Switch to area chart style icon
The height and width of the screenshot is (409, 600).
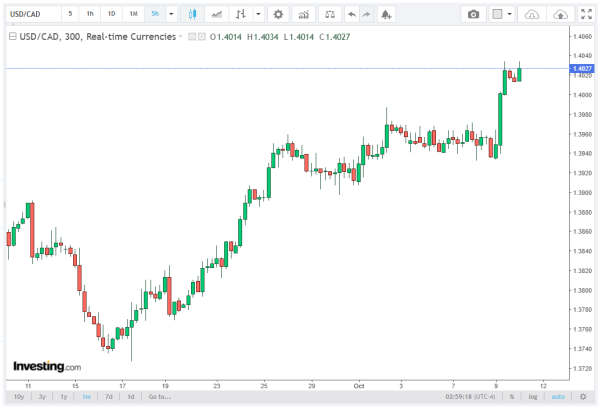click(216, 15)
